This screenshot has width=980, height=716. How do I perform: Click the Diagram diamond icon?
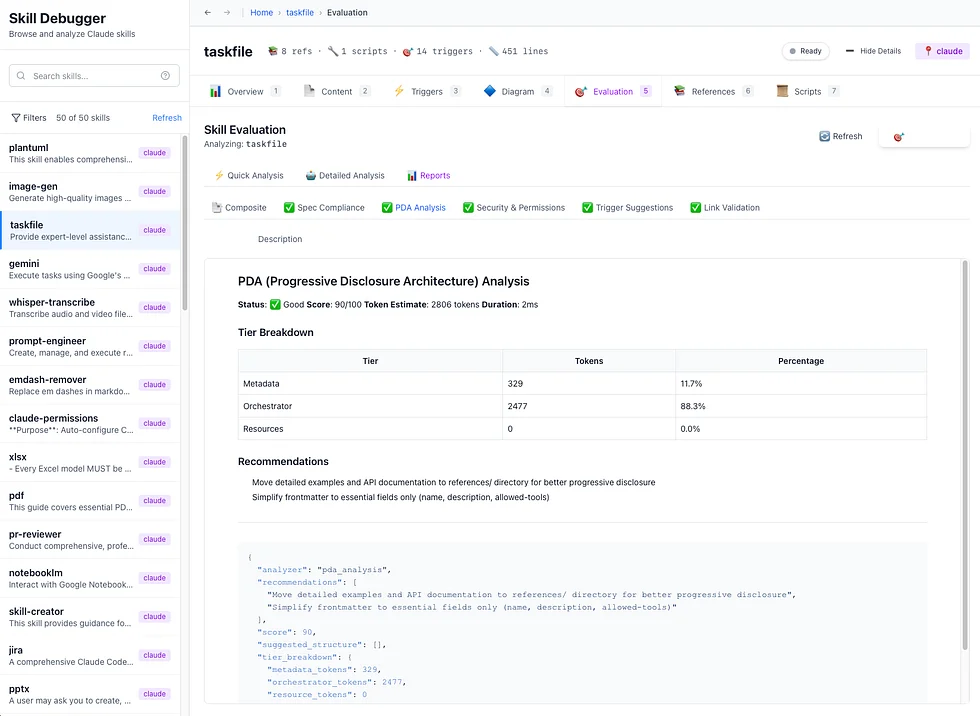(x=489, y=91)
